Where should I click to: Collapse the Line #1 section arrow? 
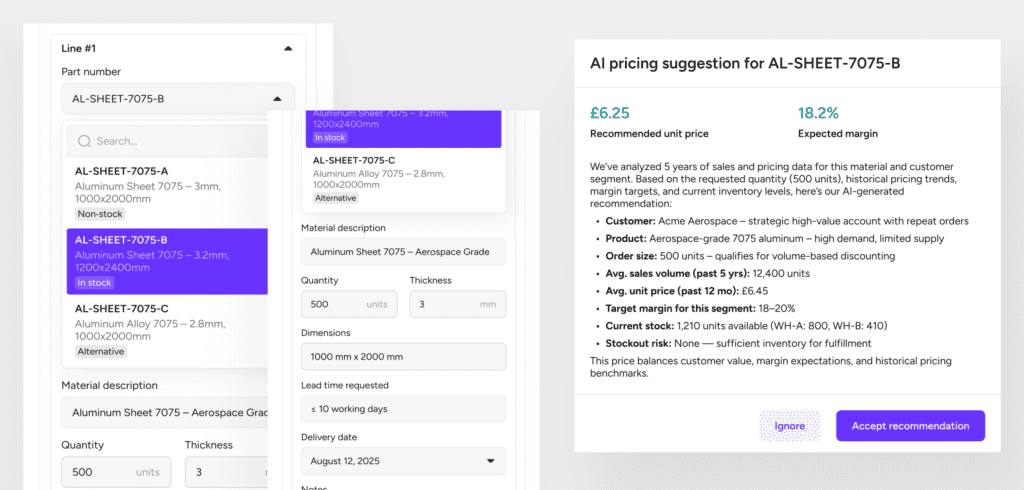click(288, 48)
